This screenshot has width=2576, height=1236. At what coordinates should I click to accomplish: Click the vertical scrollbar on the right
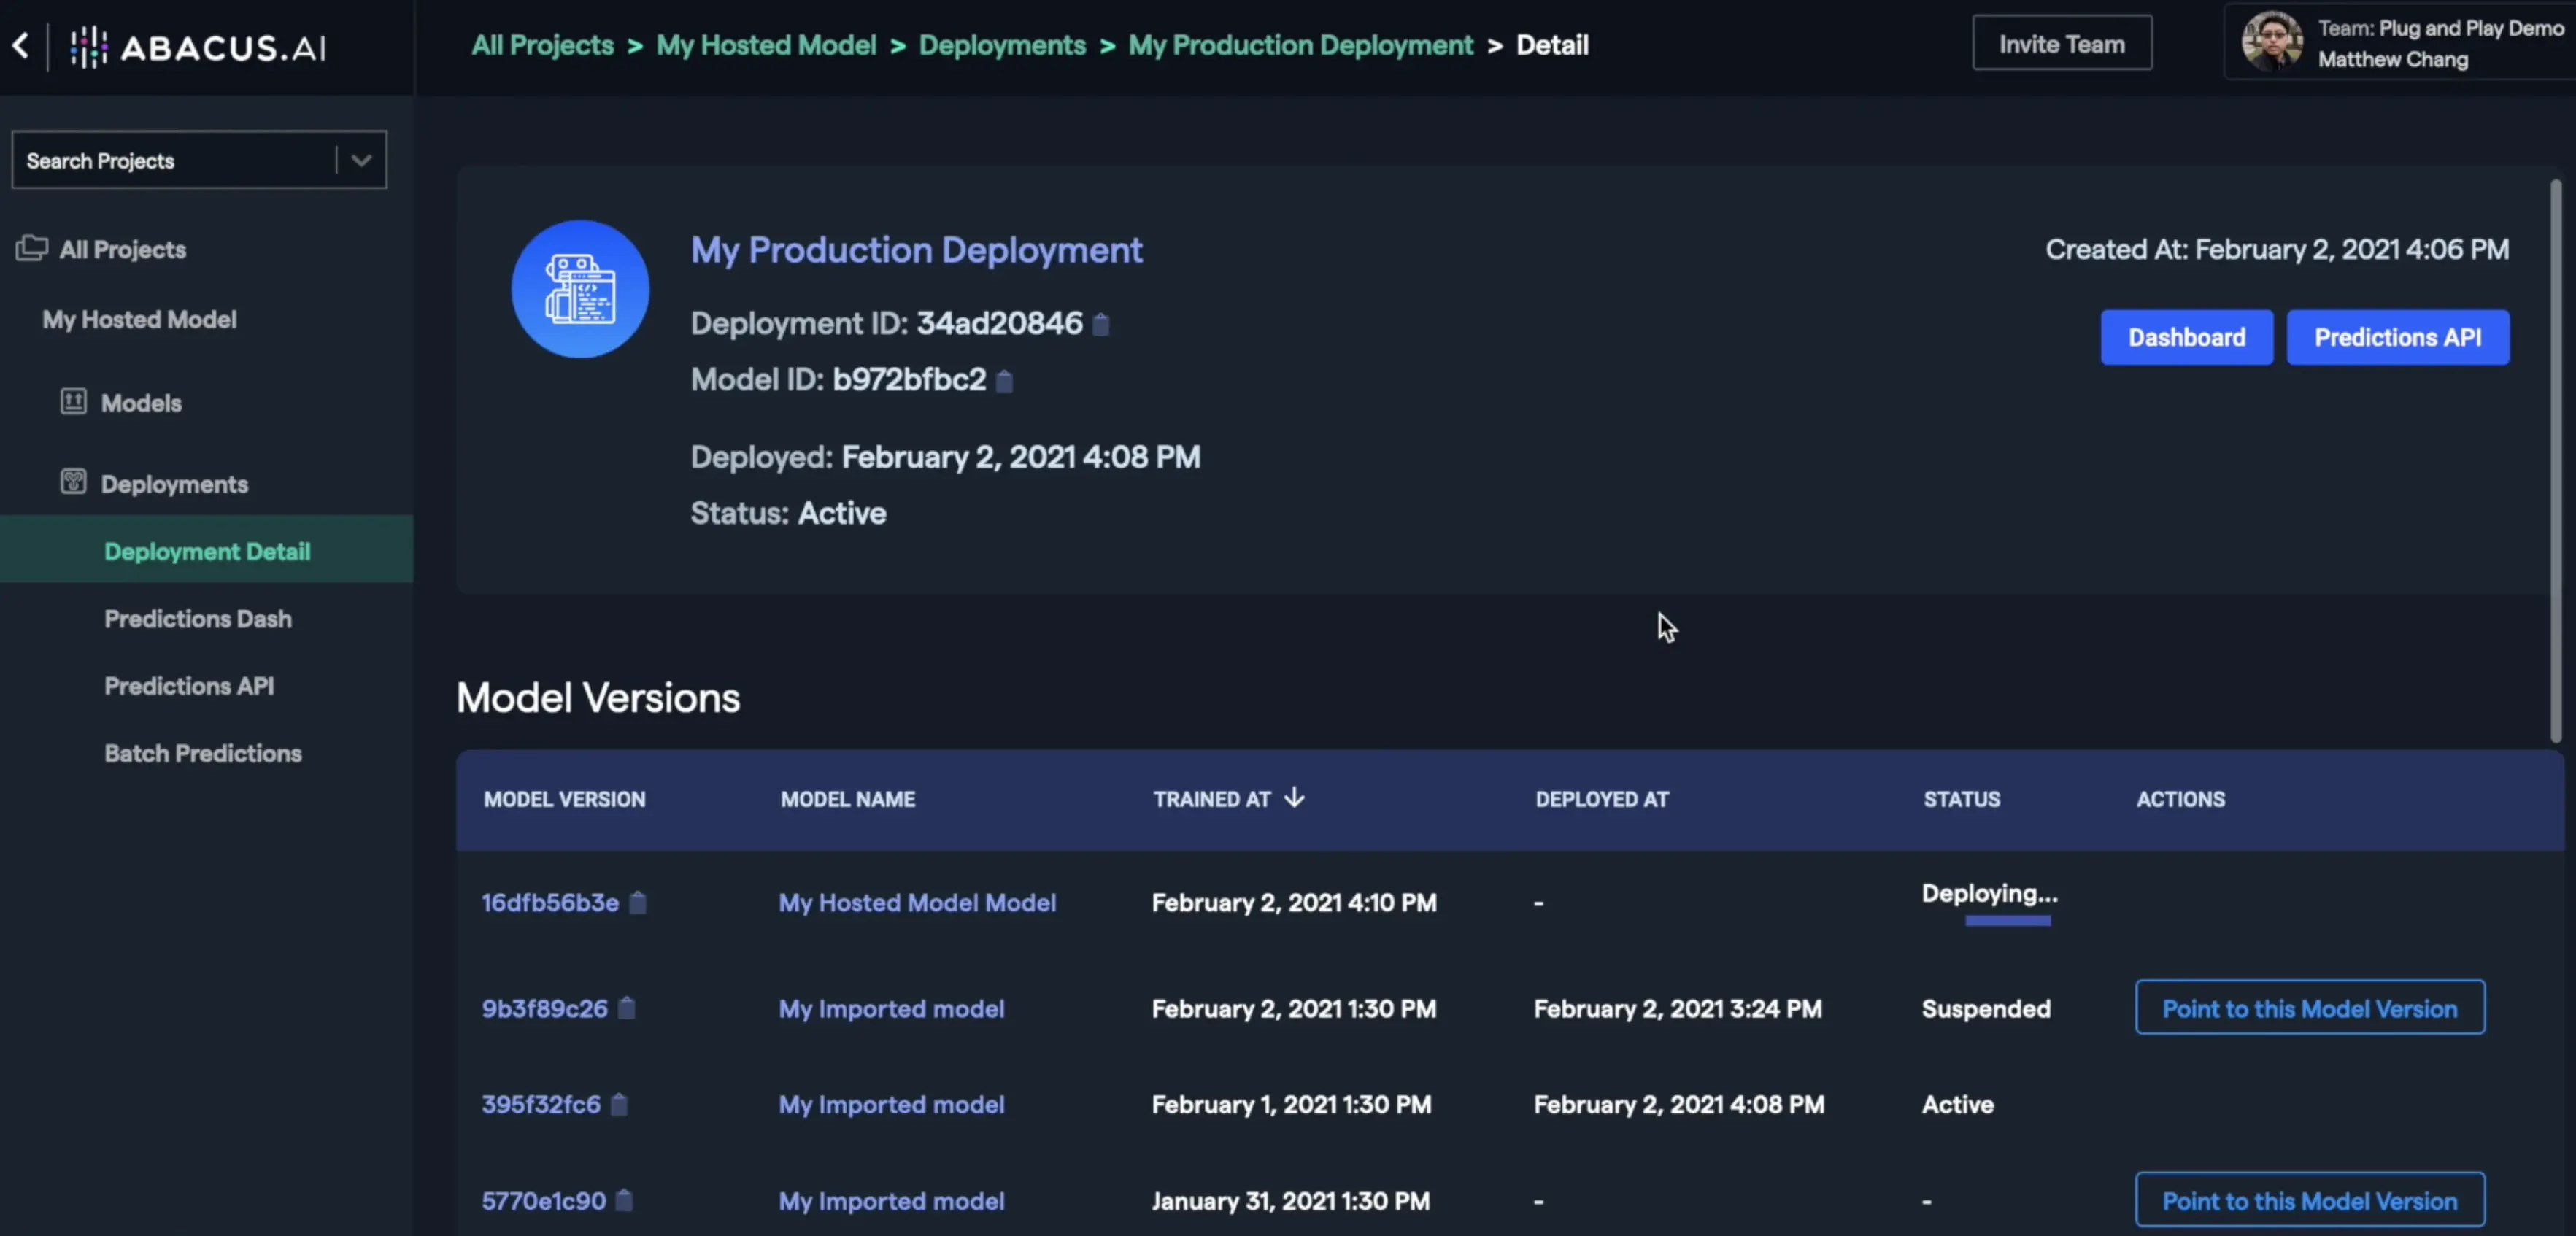point(2556,460)
